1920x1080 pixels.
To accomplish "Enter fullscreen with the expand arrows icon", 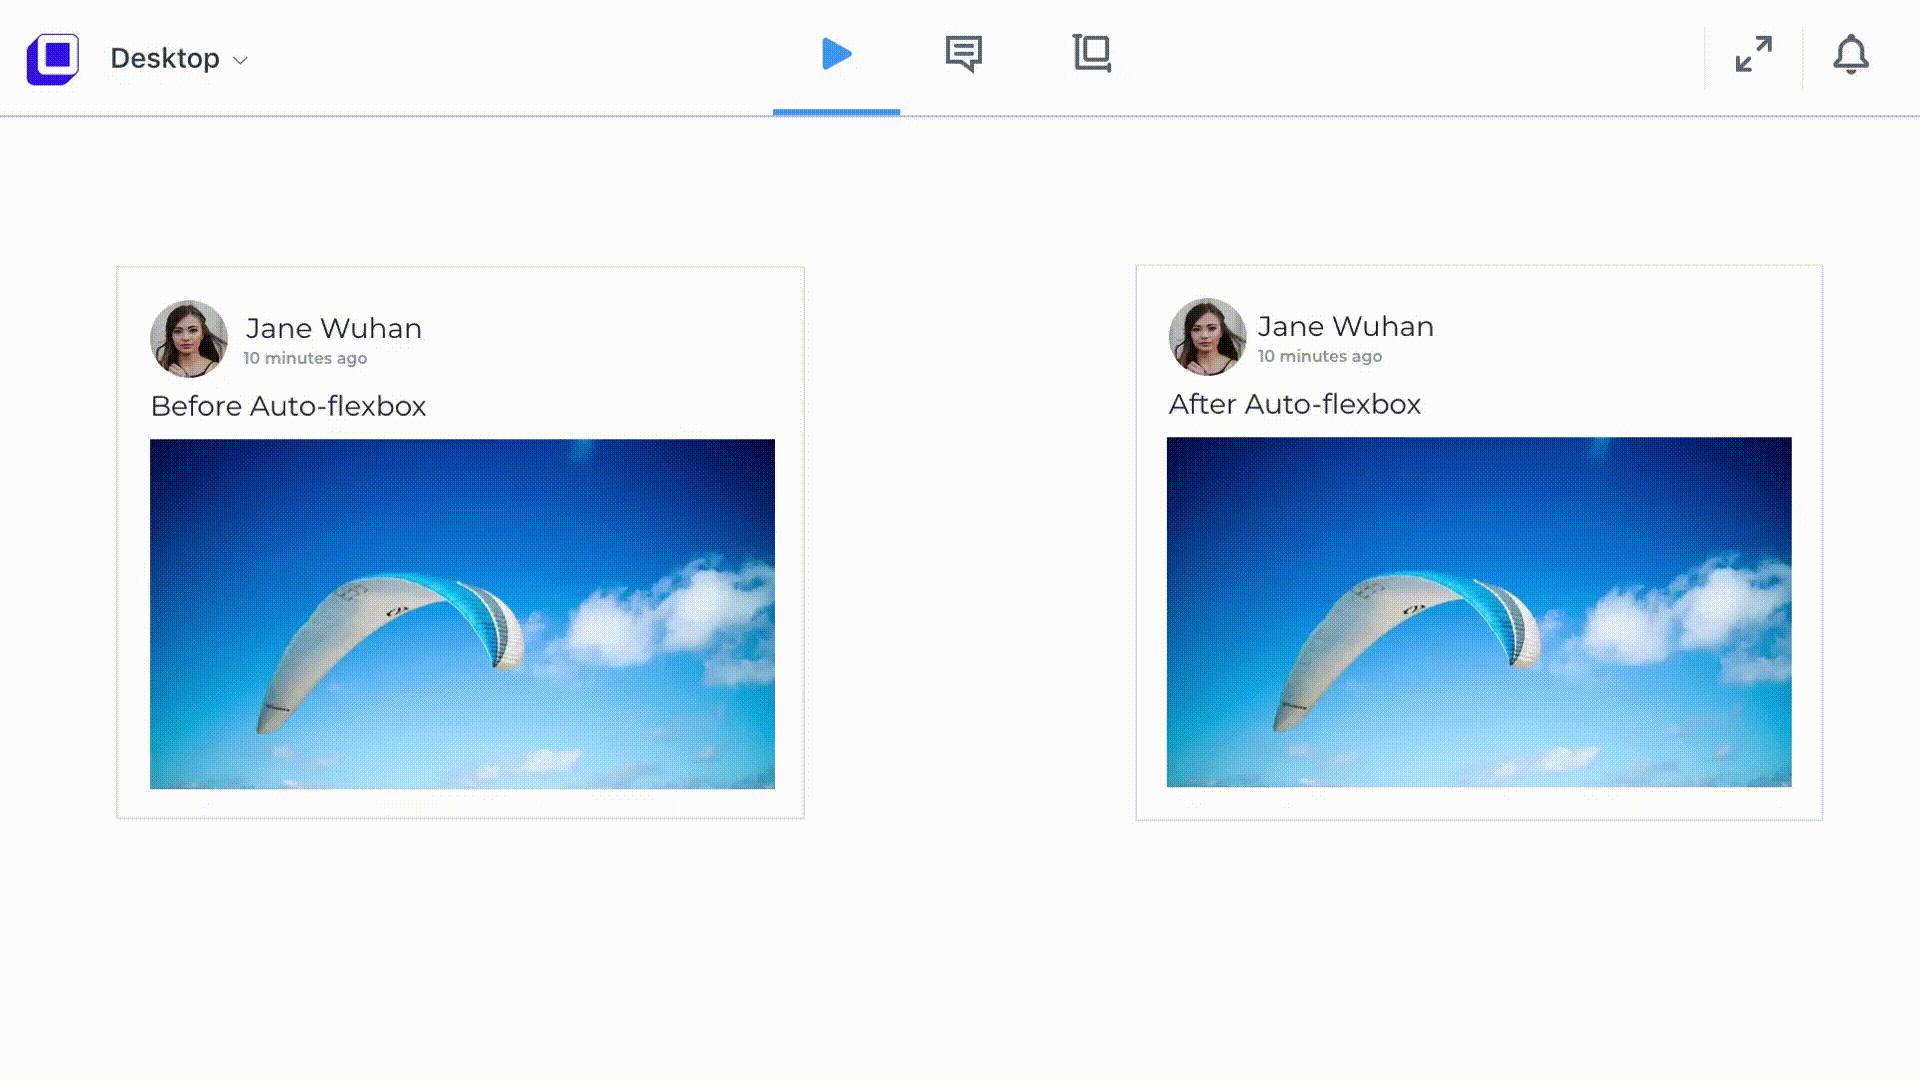I will (1754, 55).
